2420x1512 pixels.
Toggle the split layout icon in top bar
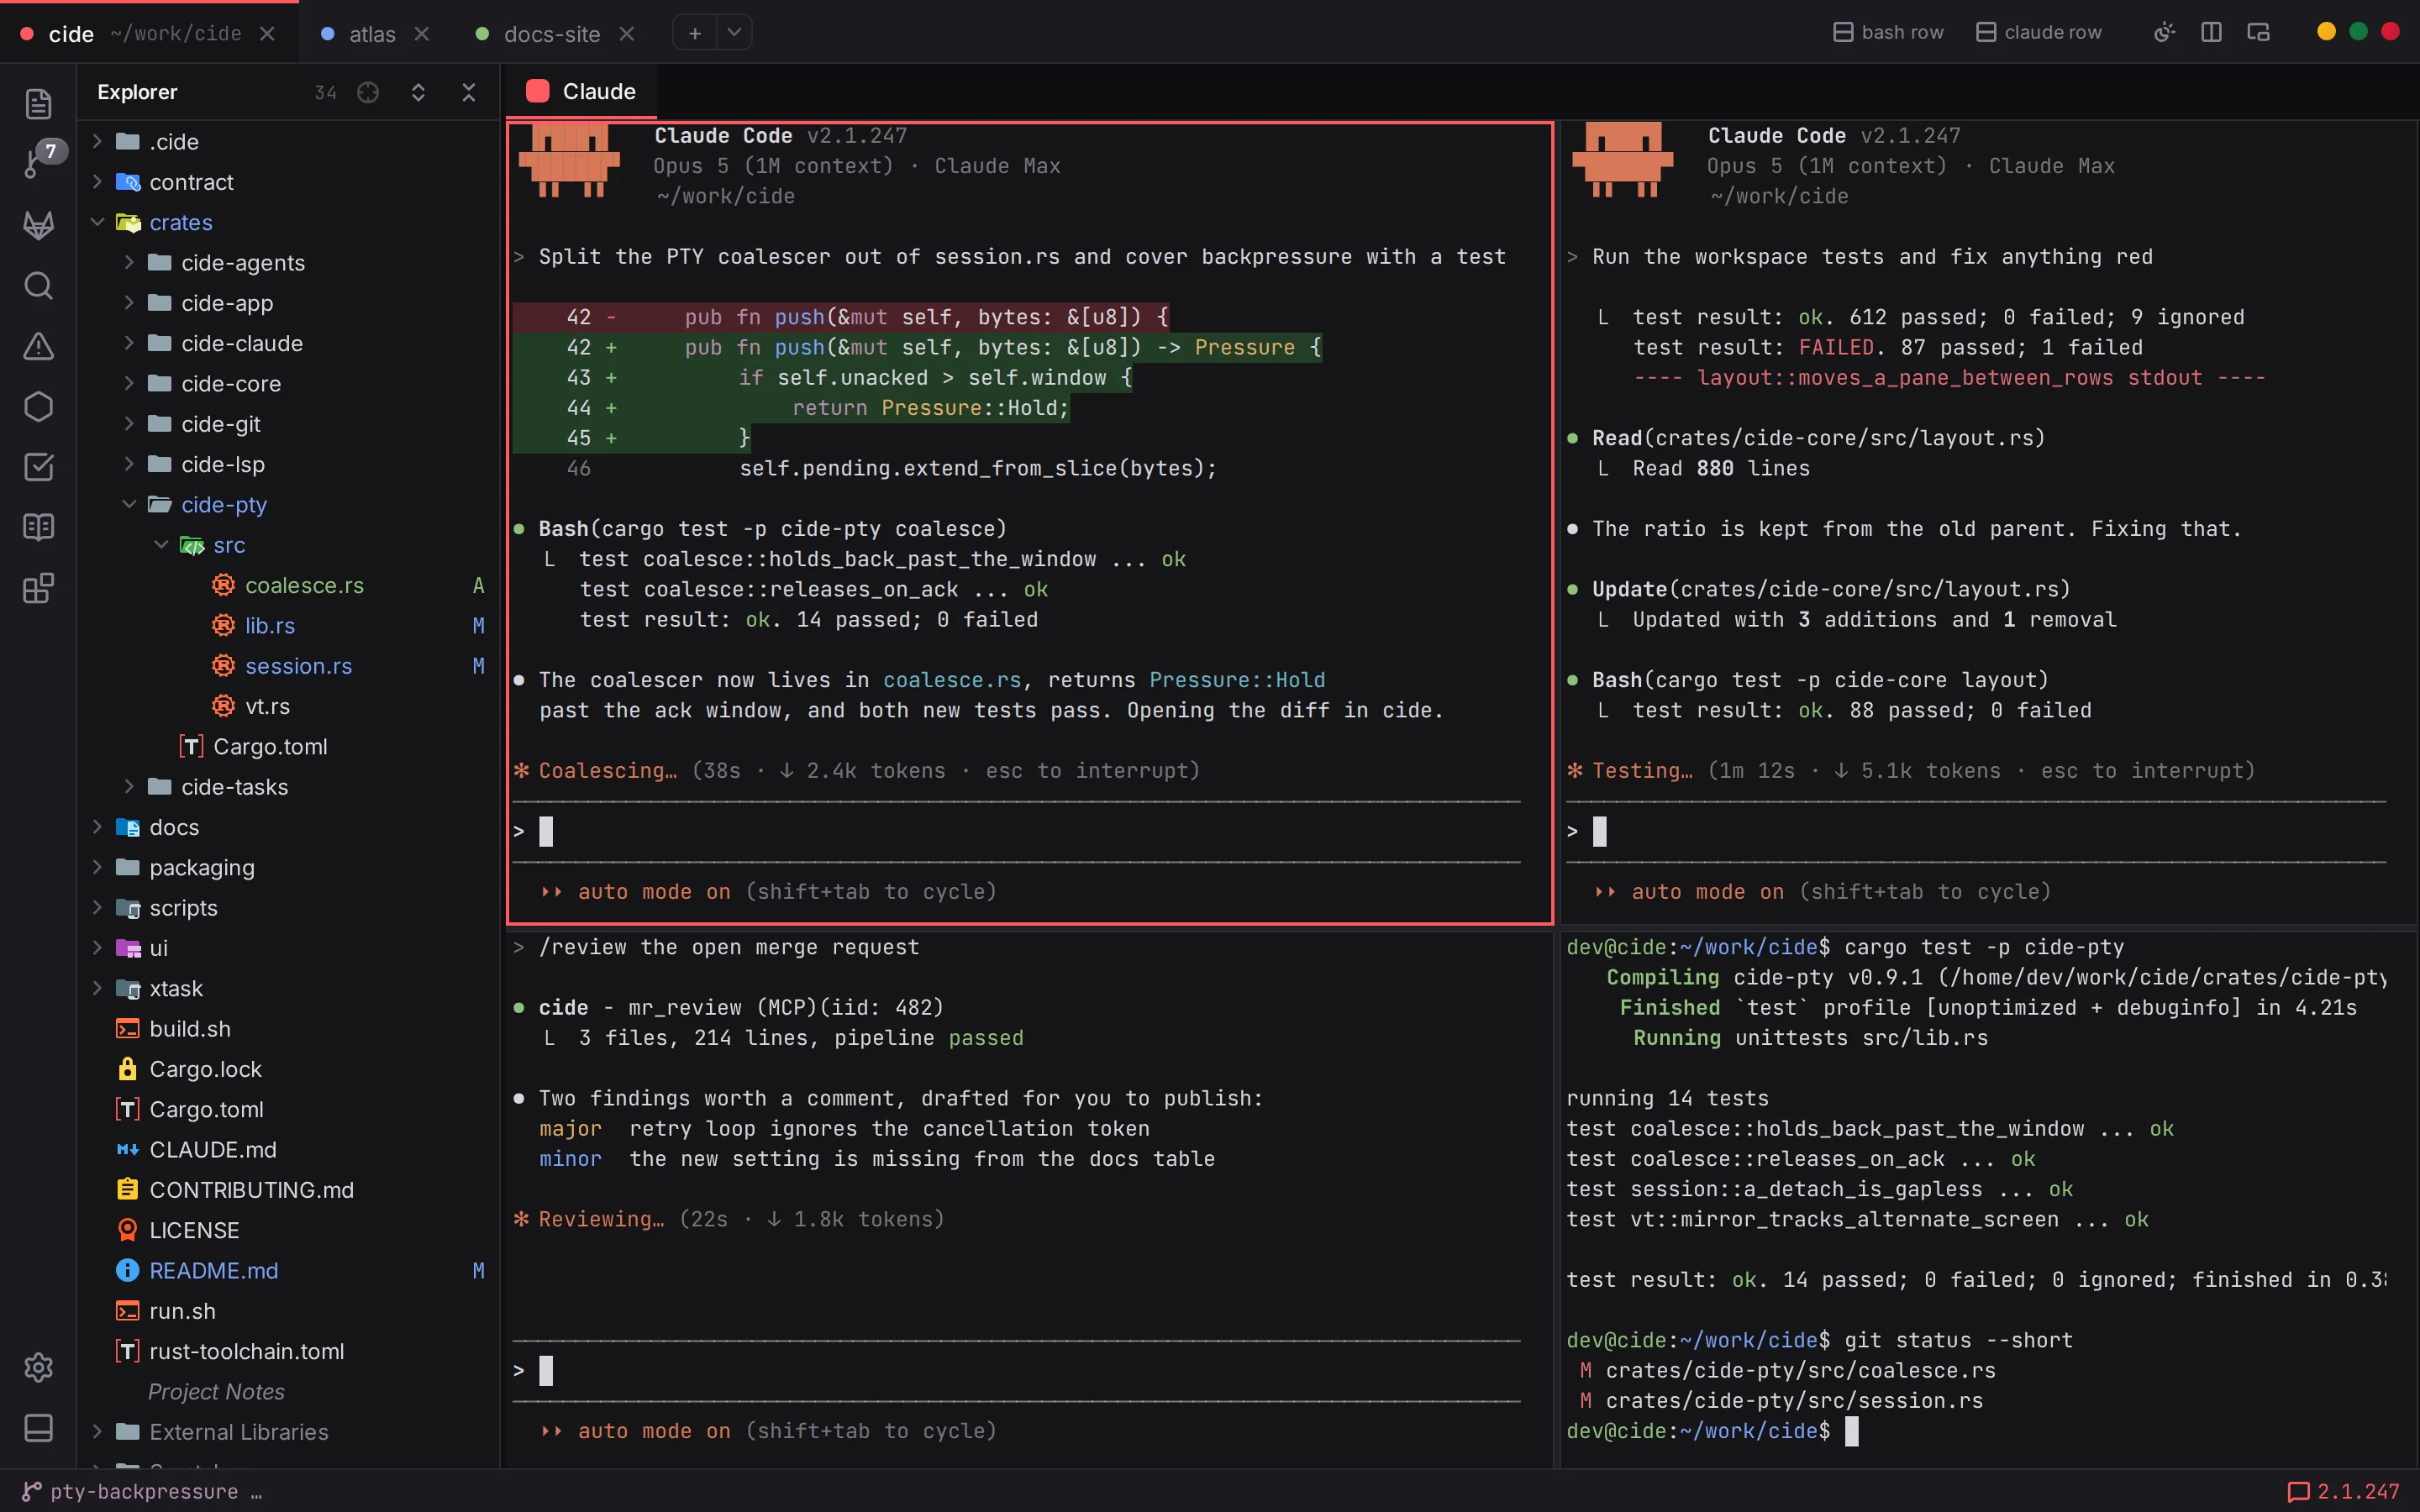tap(2211, 33)
